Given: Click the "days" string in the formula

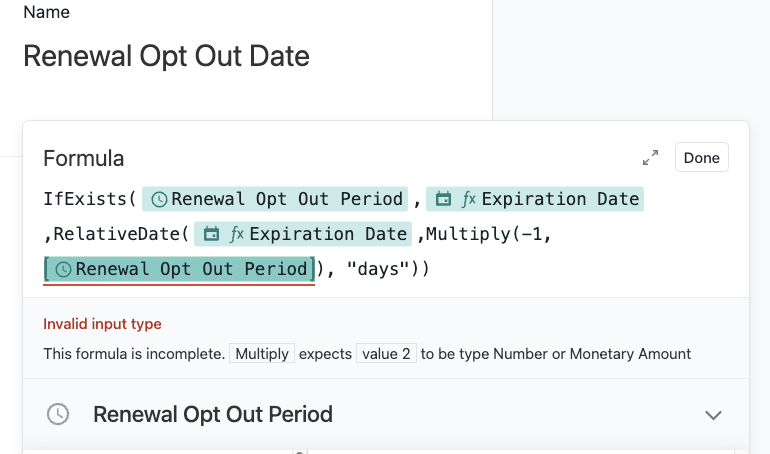Looking at the screenshot, I should [378, 269].
